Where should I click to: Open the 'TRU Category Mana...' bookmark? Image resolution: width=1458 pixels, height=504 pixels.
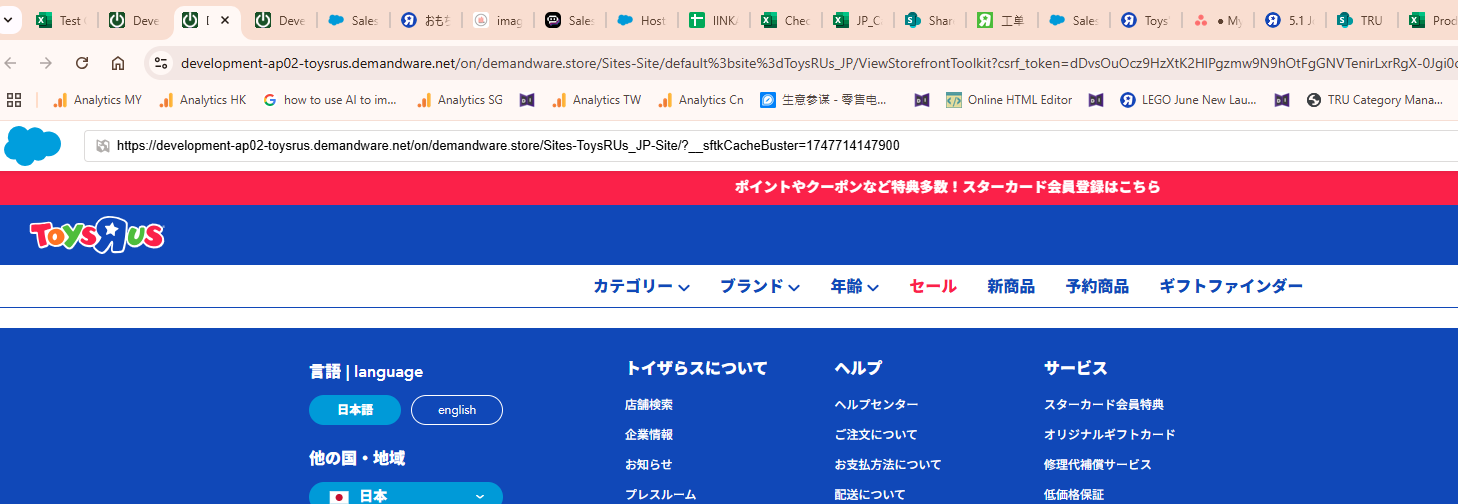pyautogui.click(x=1375, y=100)
